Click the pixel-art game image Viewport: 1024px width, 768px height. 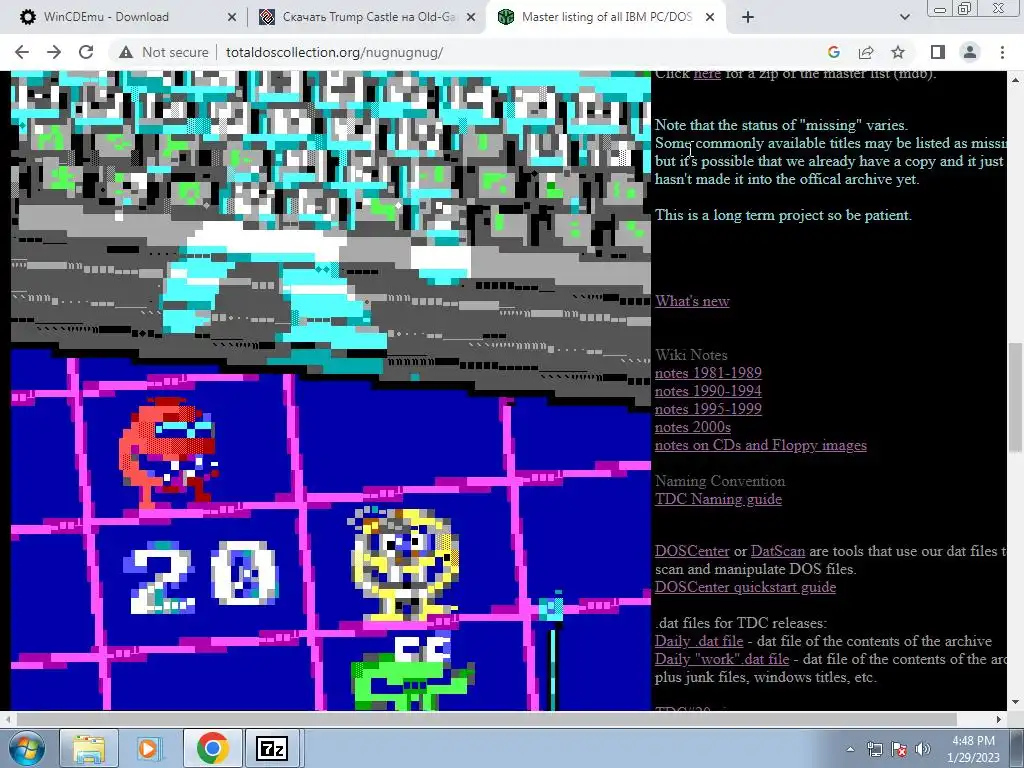pyautogui.click(x=330, y=391)
